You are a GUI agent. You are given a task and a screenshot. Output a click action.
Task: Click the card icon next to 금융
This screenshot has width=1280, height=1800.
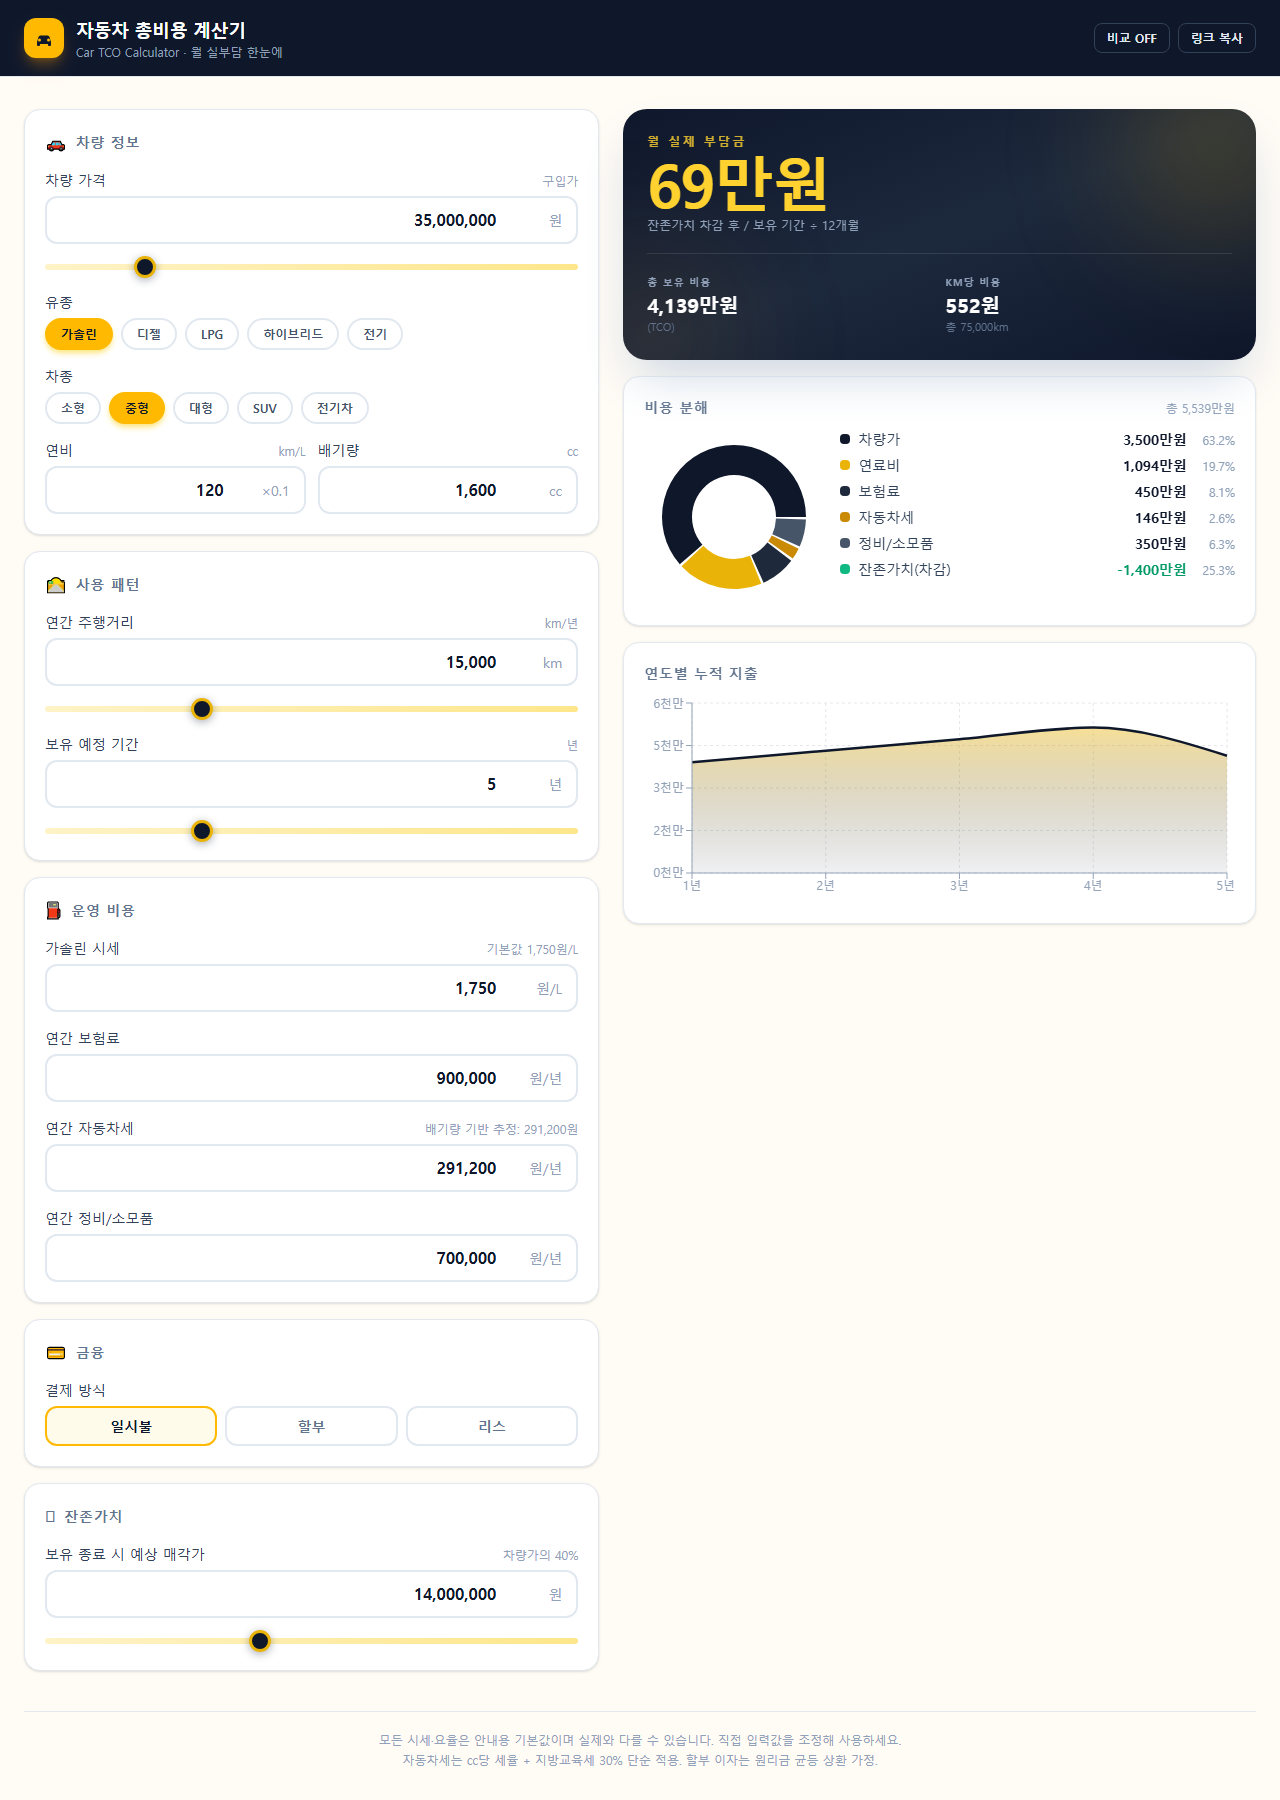(56, 1353)
